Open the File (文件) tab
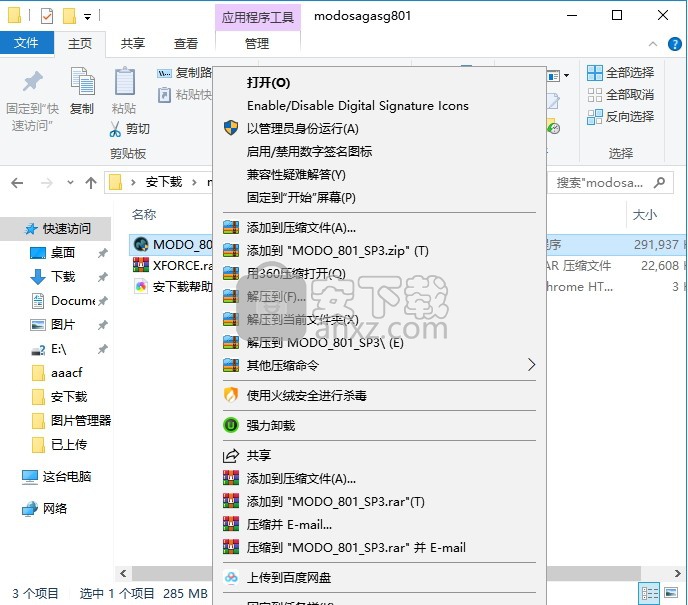This screenshot has width=688, height=605. point(26,43)
